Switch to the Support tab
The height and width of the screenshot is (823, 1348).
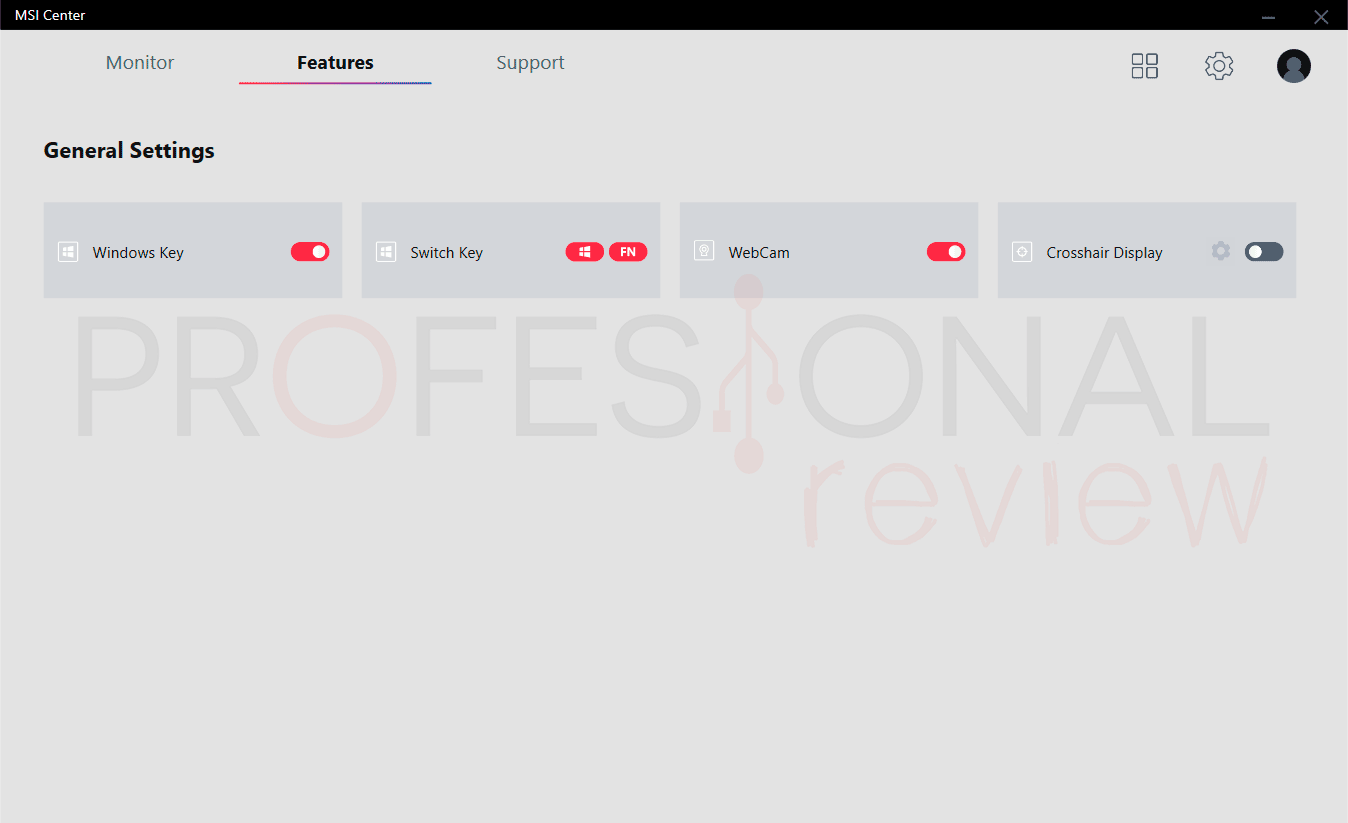530,62
